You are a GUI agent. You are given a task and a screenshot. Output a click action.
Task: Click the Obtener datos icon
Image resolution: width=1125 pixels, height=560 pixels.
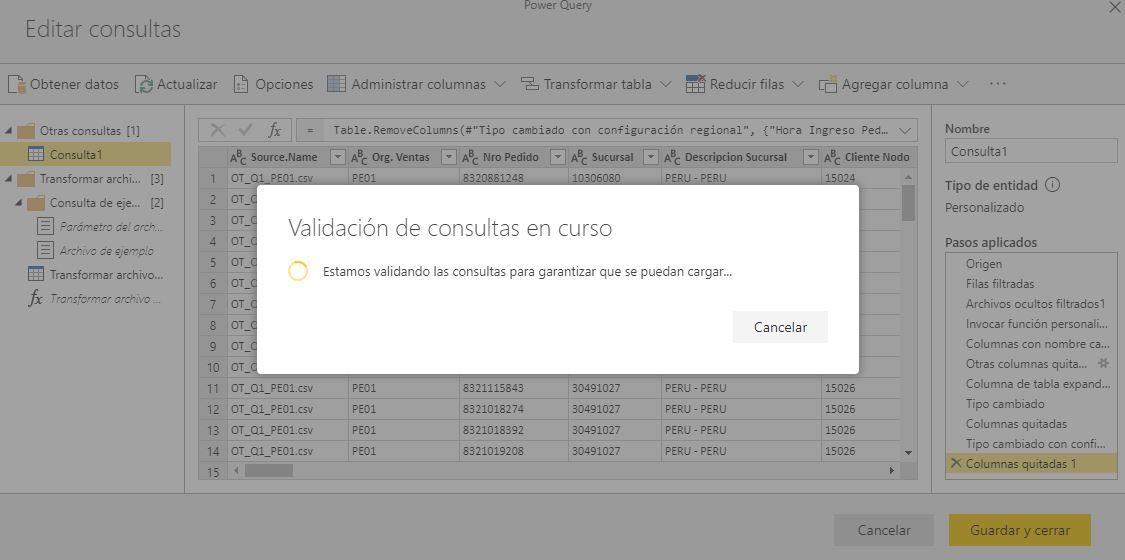point(17,84)
